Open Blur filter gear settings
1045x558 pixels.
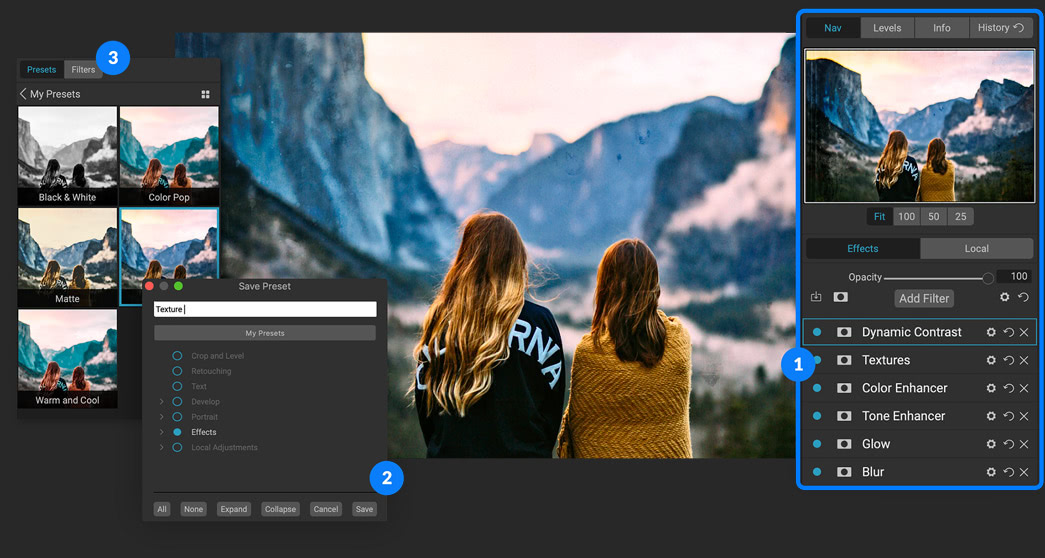click(991, 472)
